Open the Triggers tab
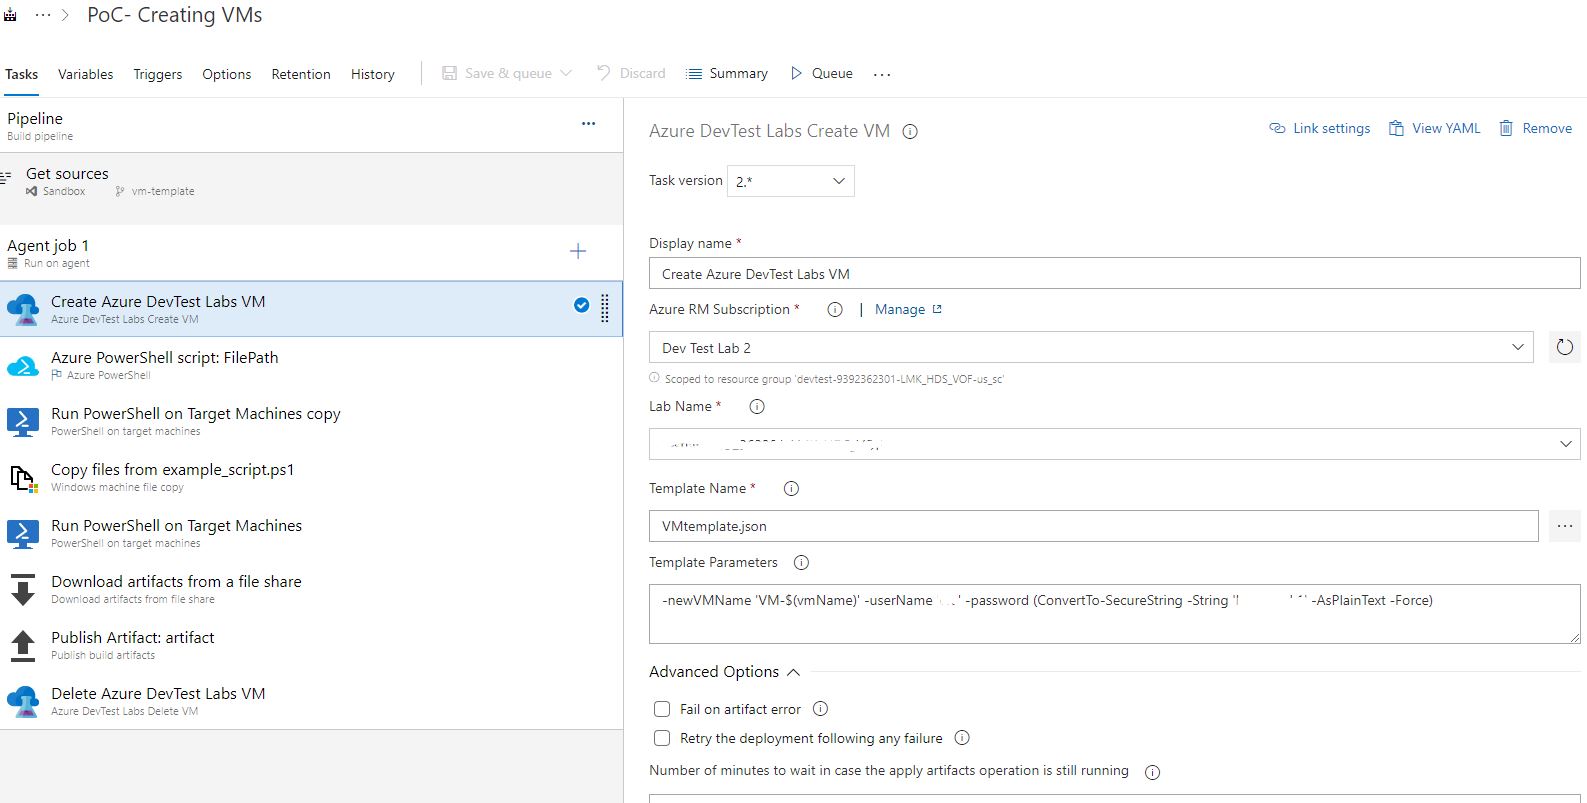The width and height of the screenshot is (1587, 803). tap(158, 74)
